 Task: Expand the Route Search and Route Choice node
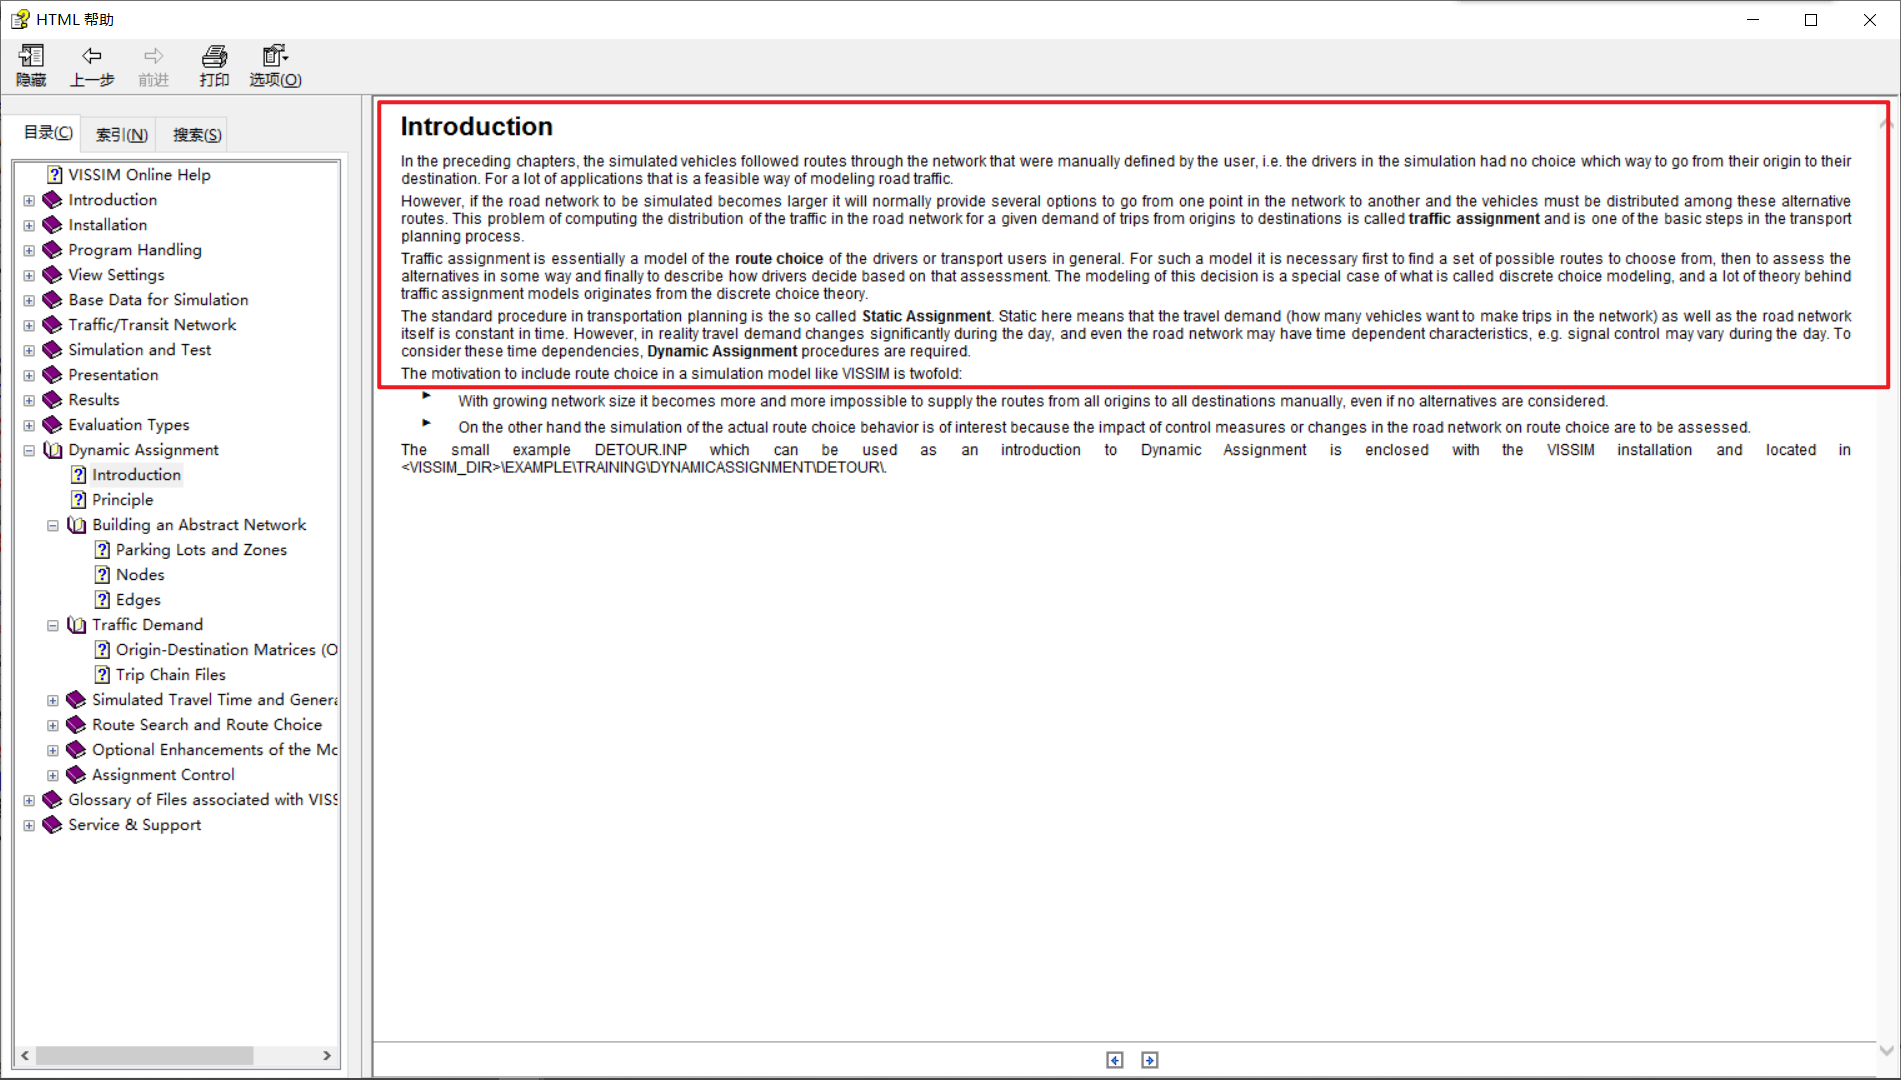[x=53, y=726]
